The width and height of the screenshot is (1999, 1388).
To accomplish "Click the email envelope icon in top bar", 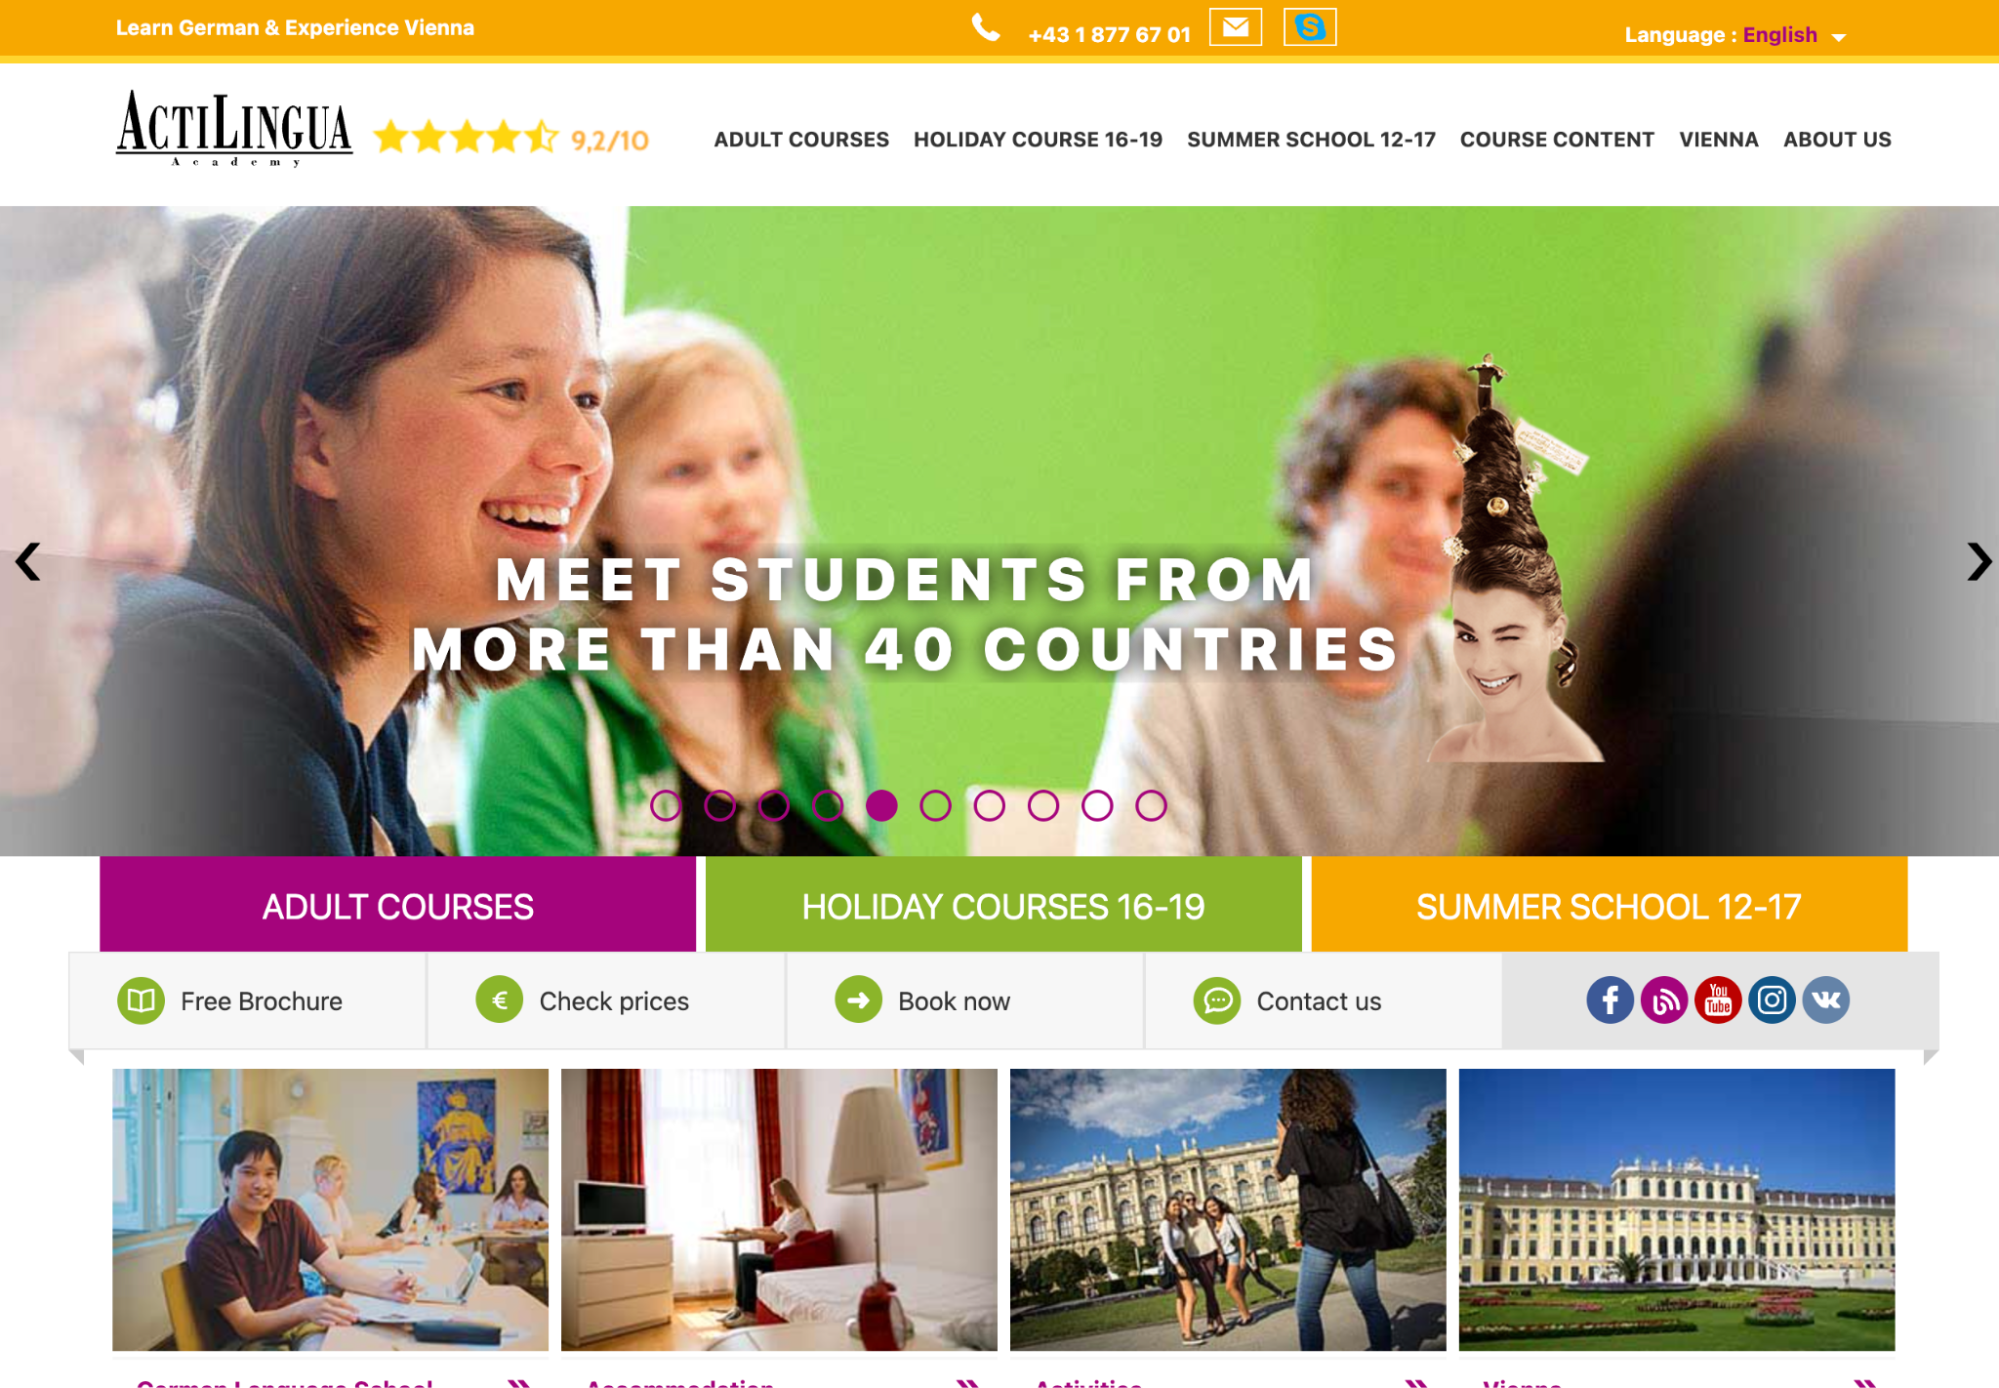I will [1235, 28].
